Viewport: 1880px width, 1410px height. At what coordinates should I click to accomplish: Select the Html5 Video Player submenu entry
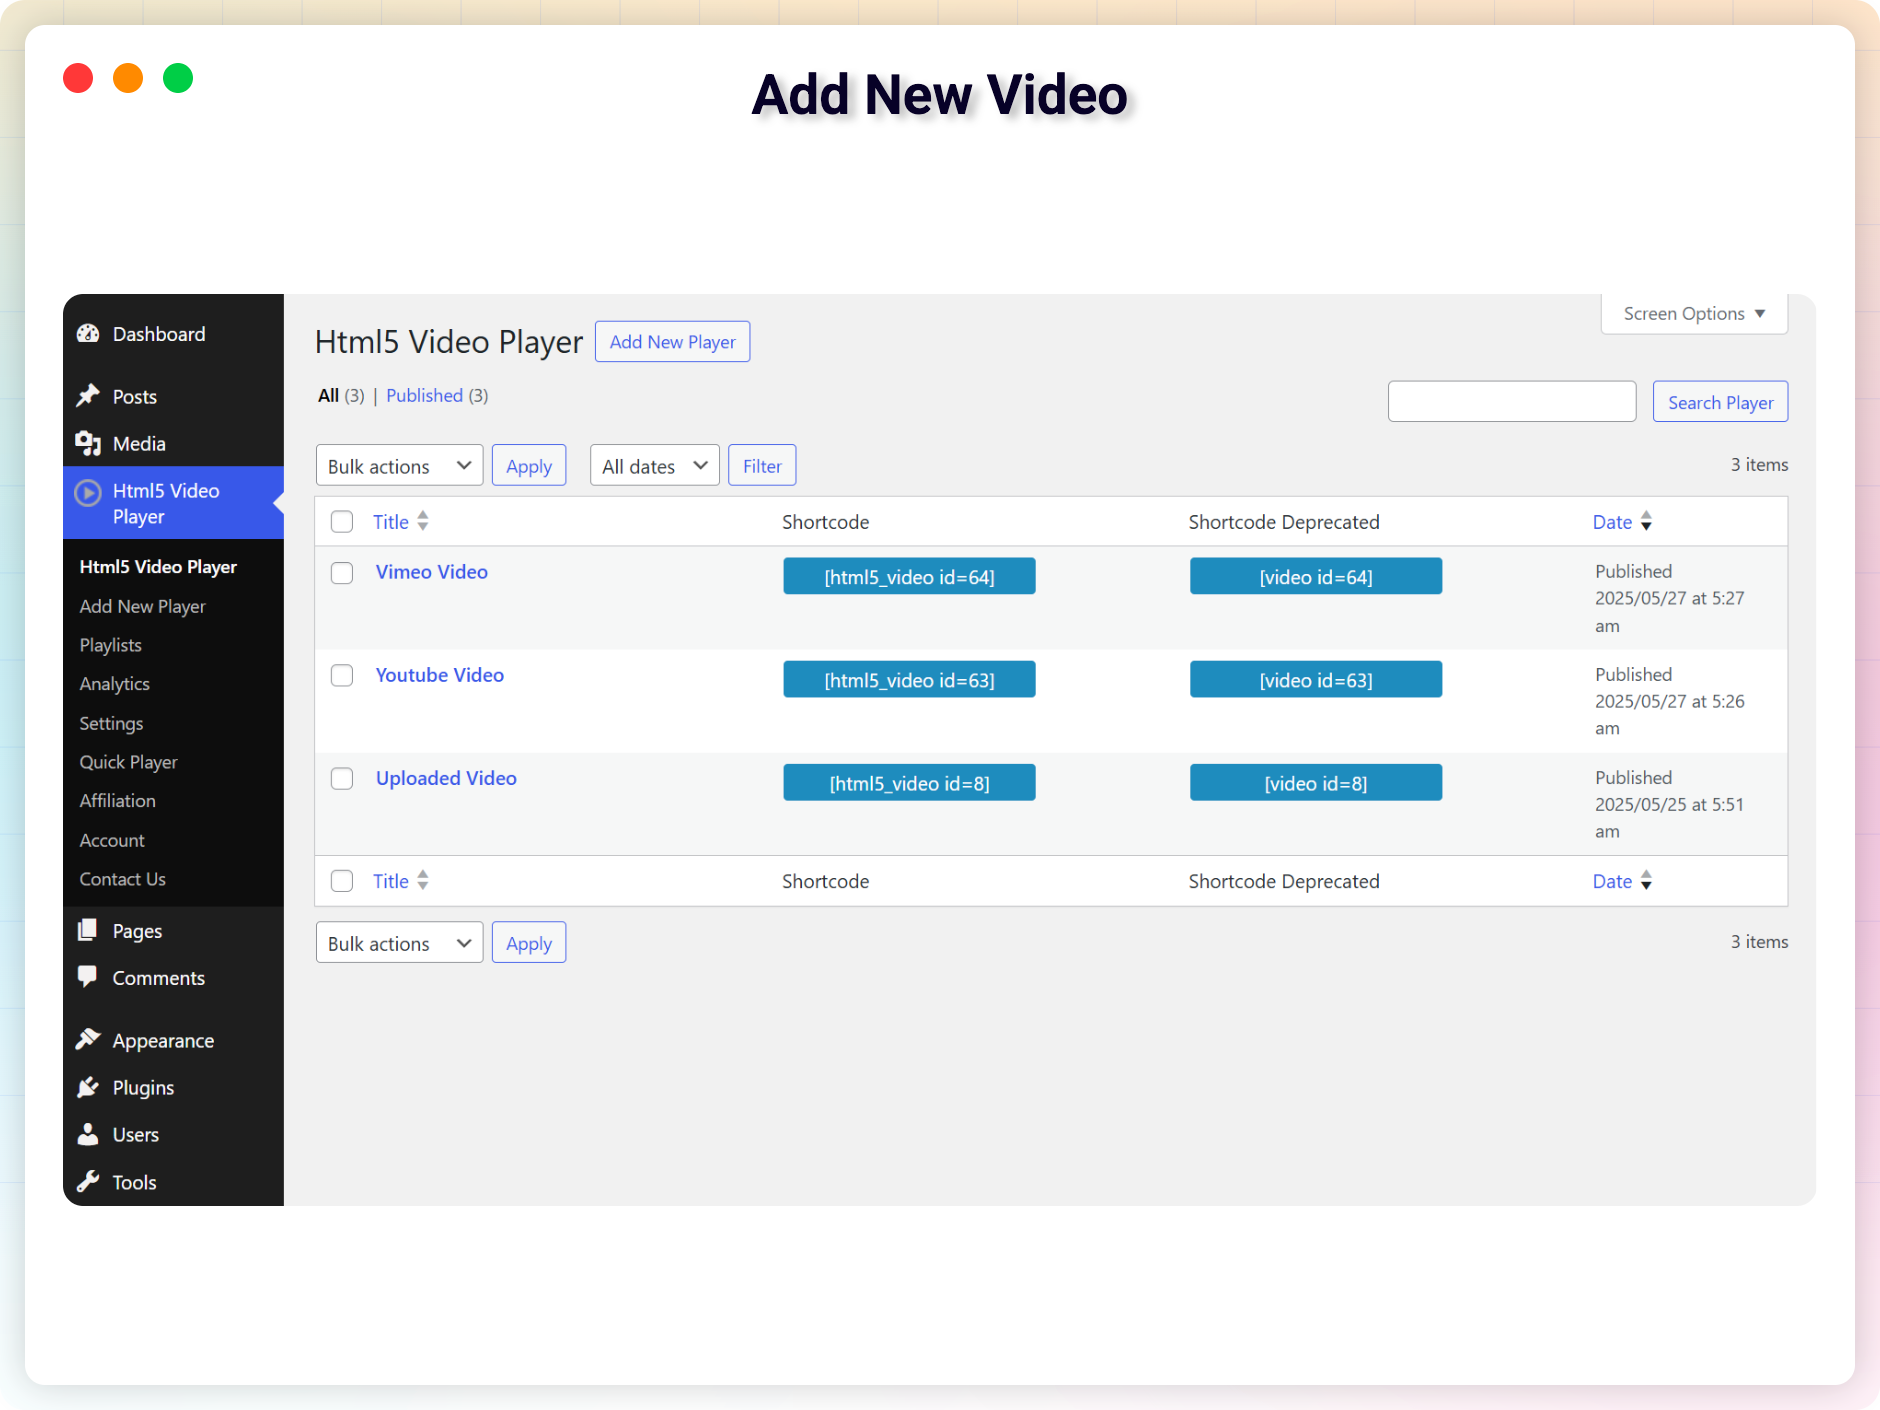158,567
